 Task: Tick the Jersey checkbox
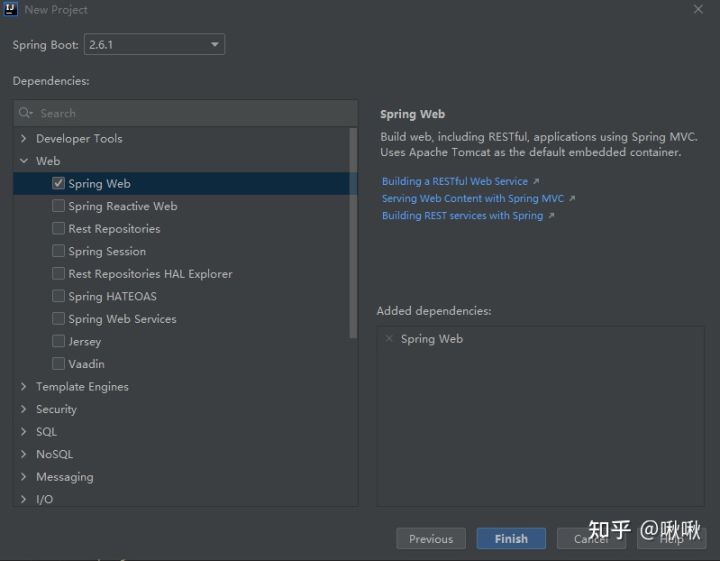pos(58,341)
